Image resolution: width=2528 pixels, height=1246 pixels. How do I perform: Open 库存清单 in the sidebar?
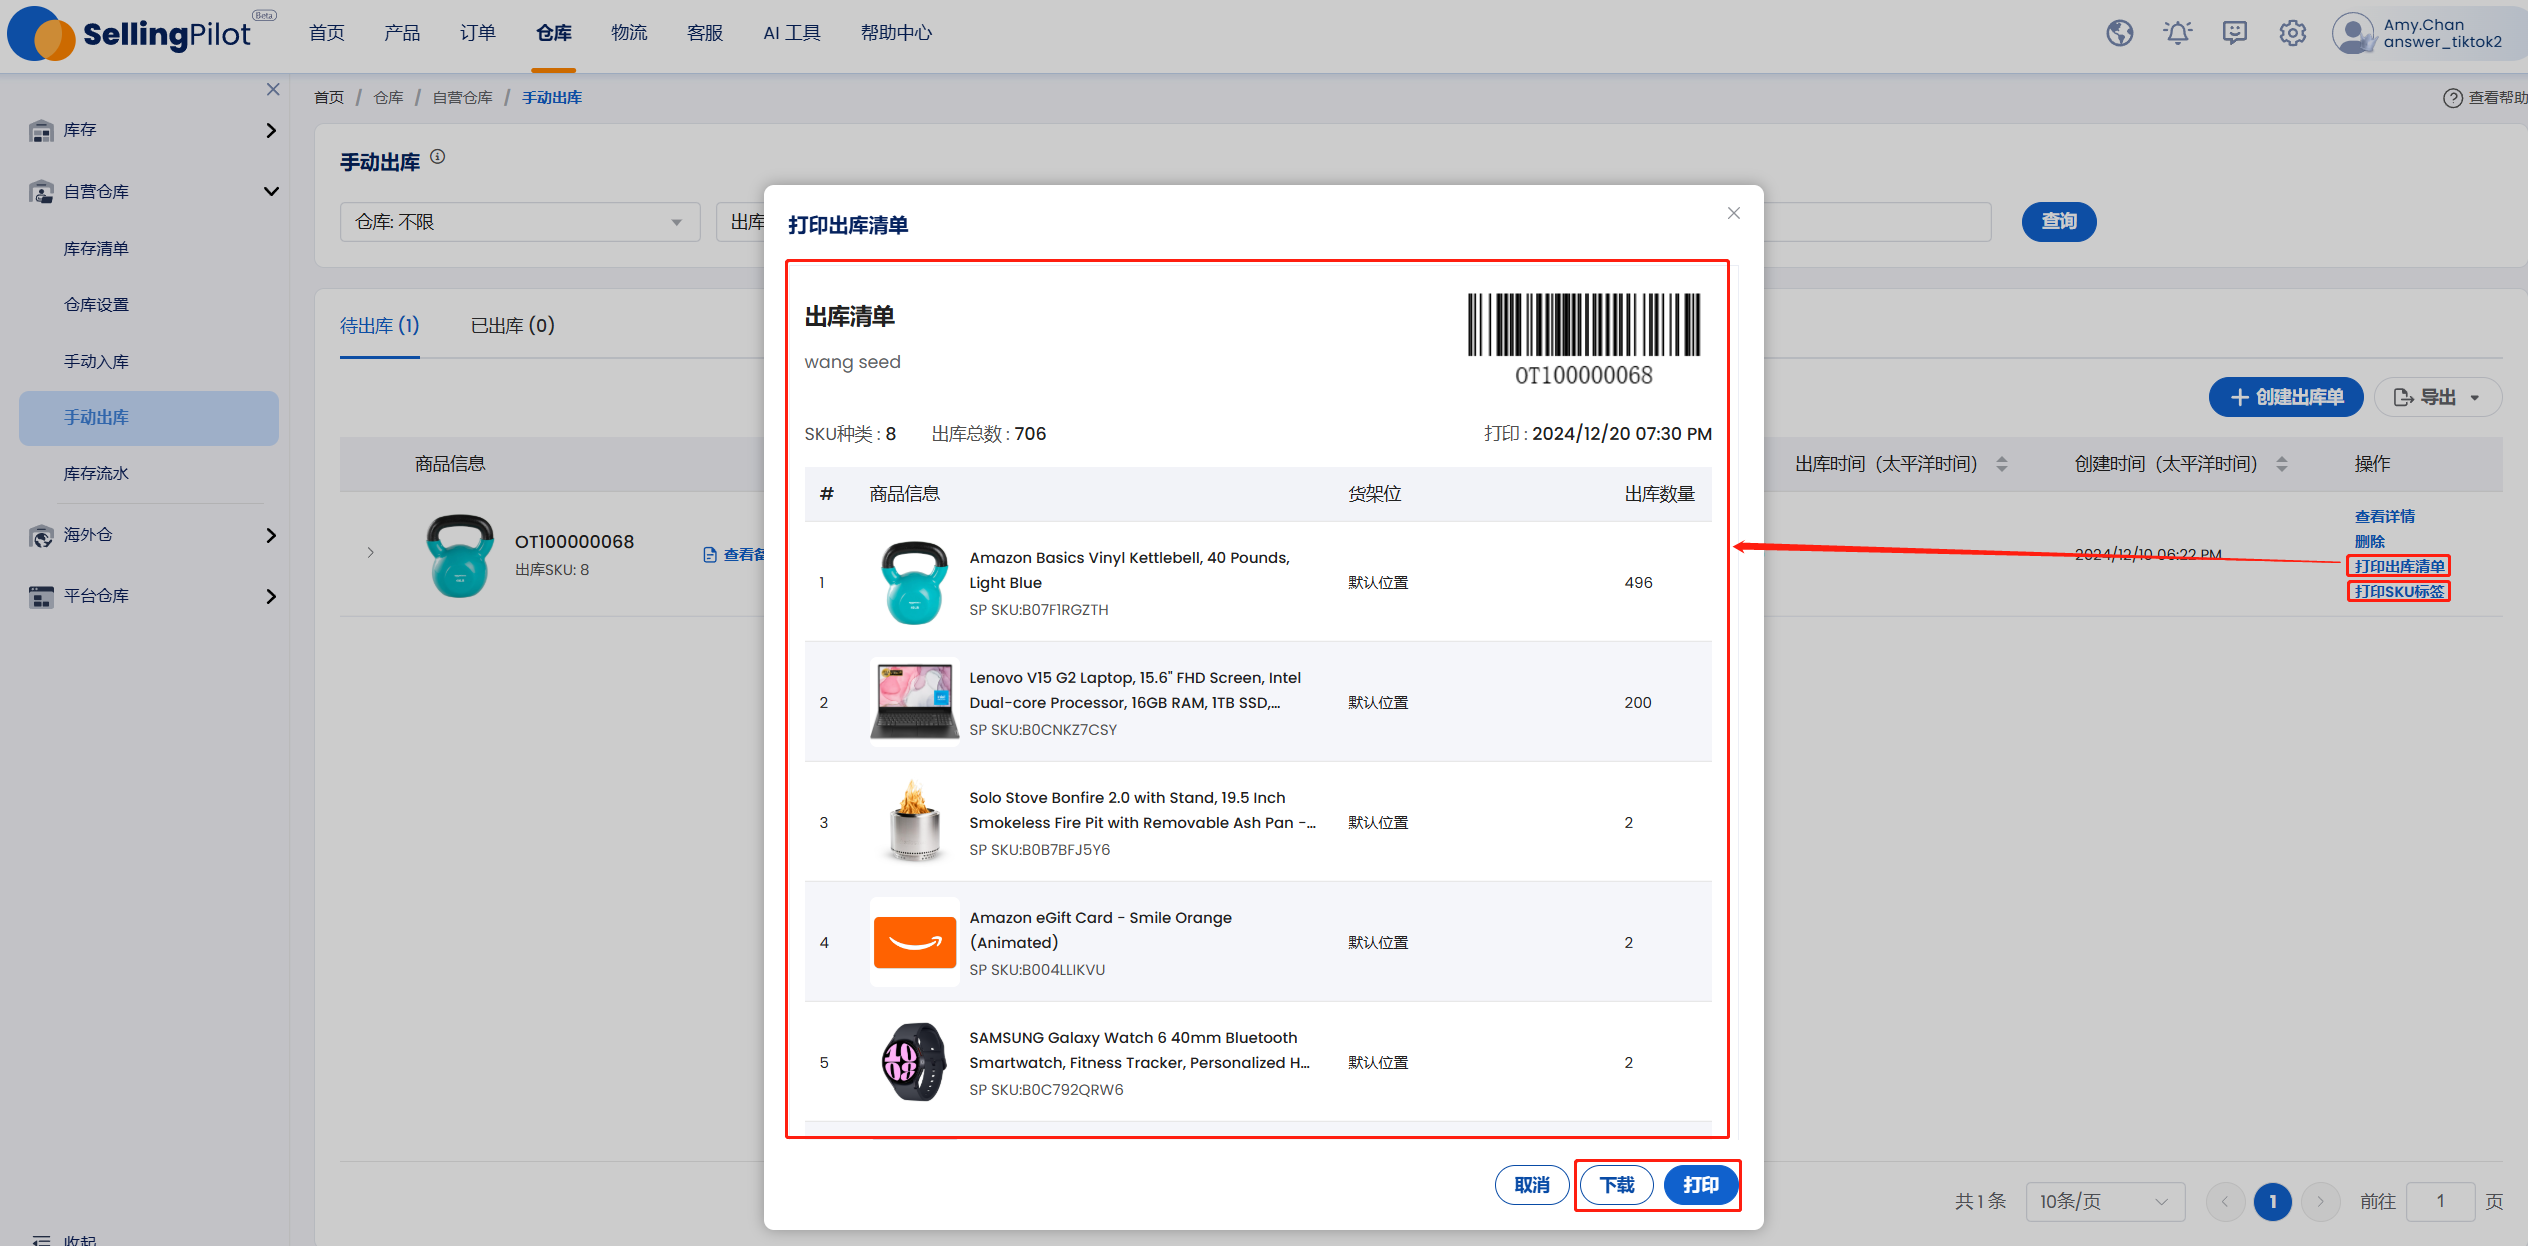[x=96, y=249]
